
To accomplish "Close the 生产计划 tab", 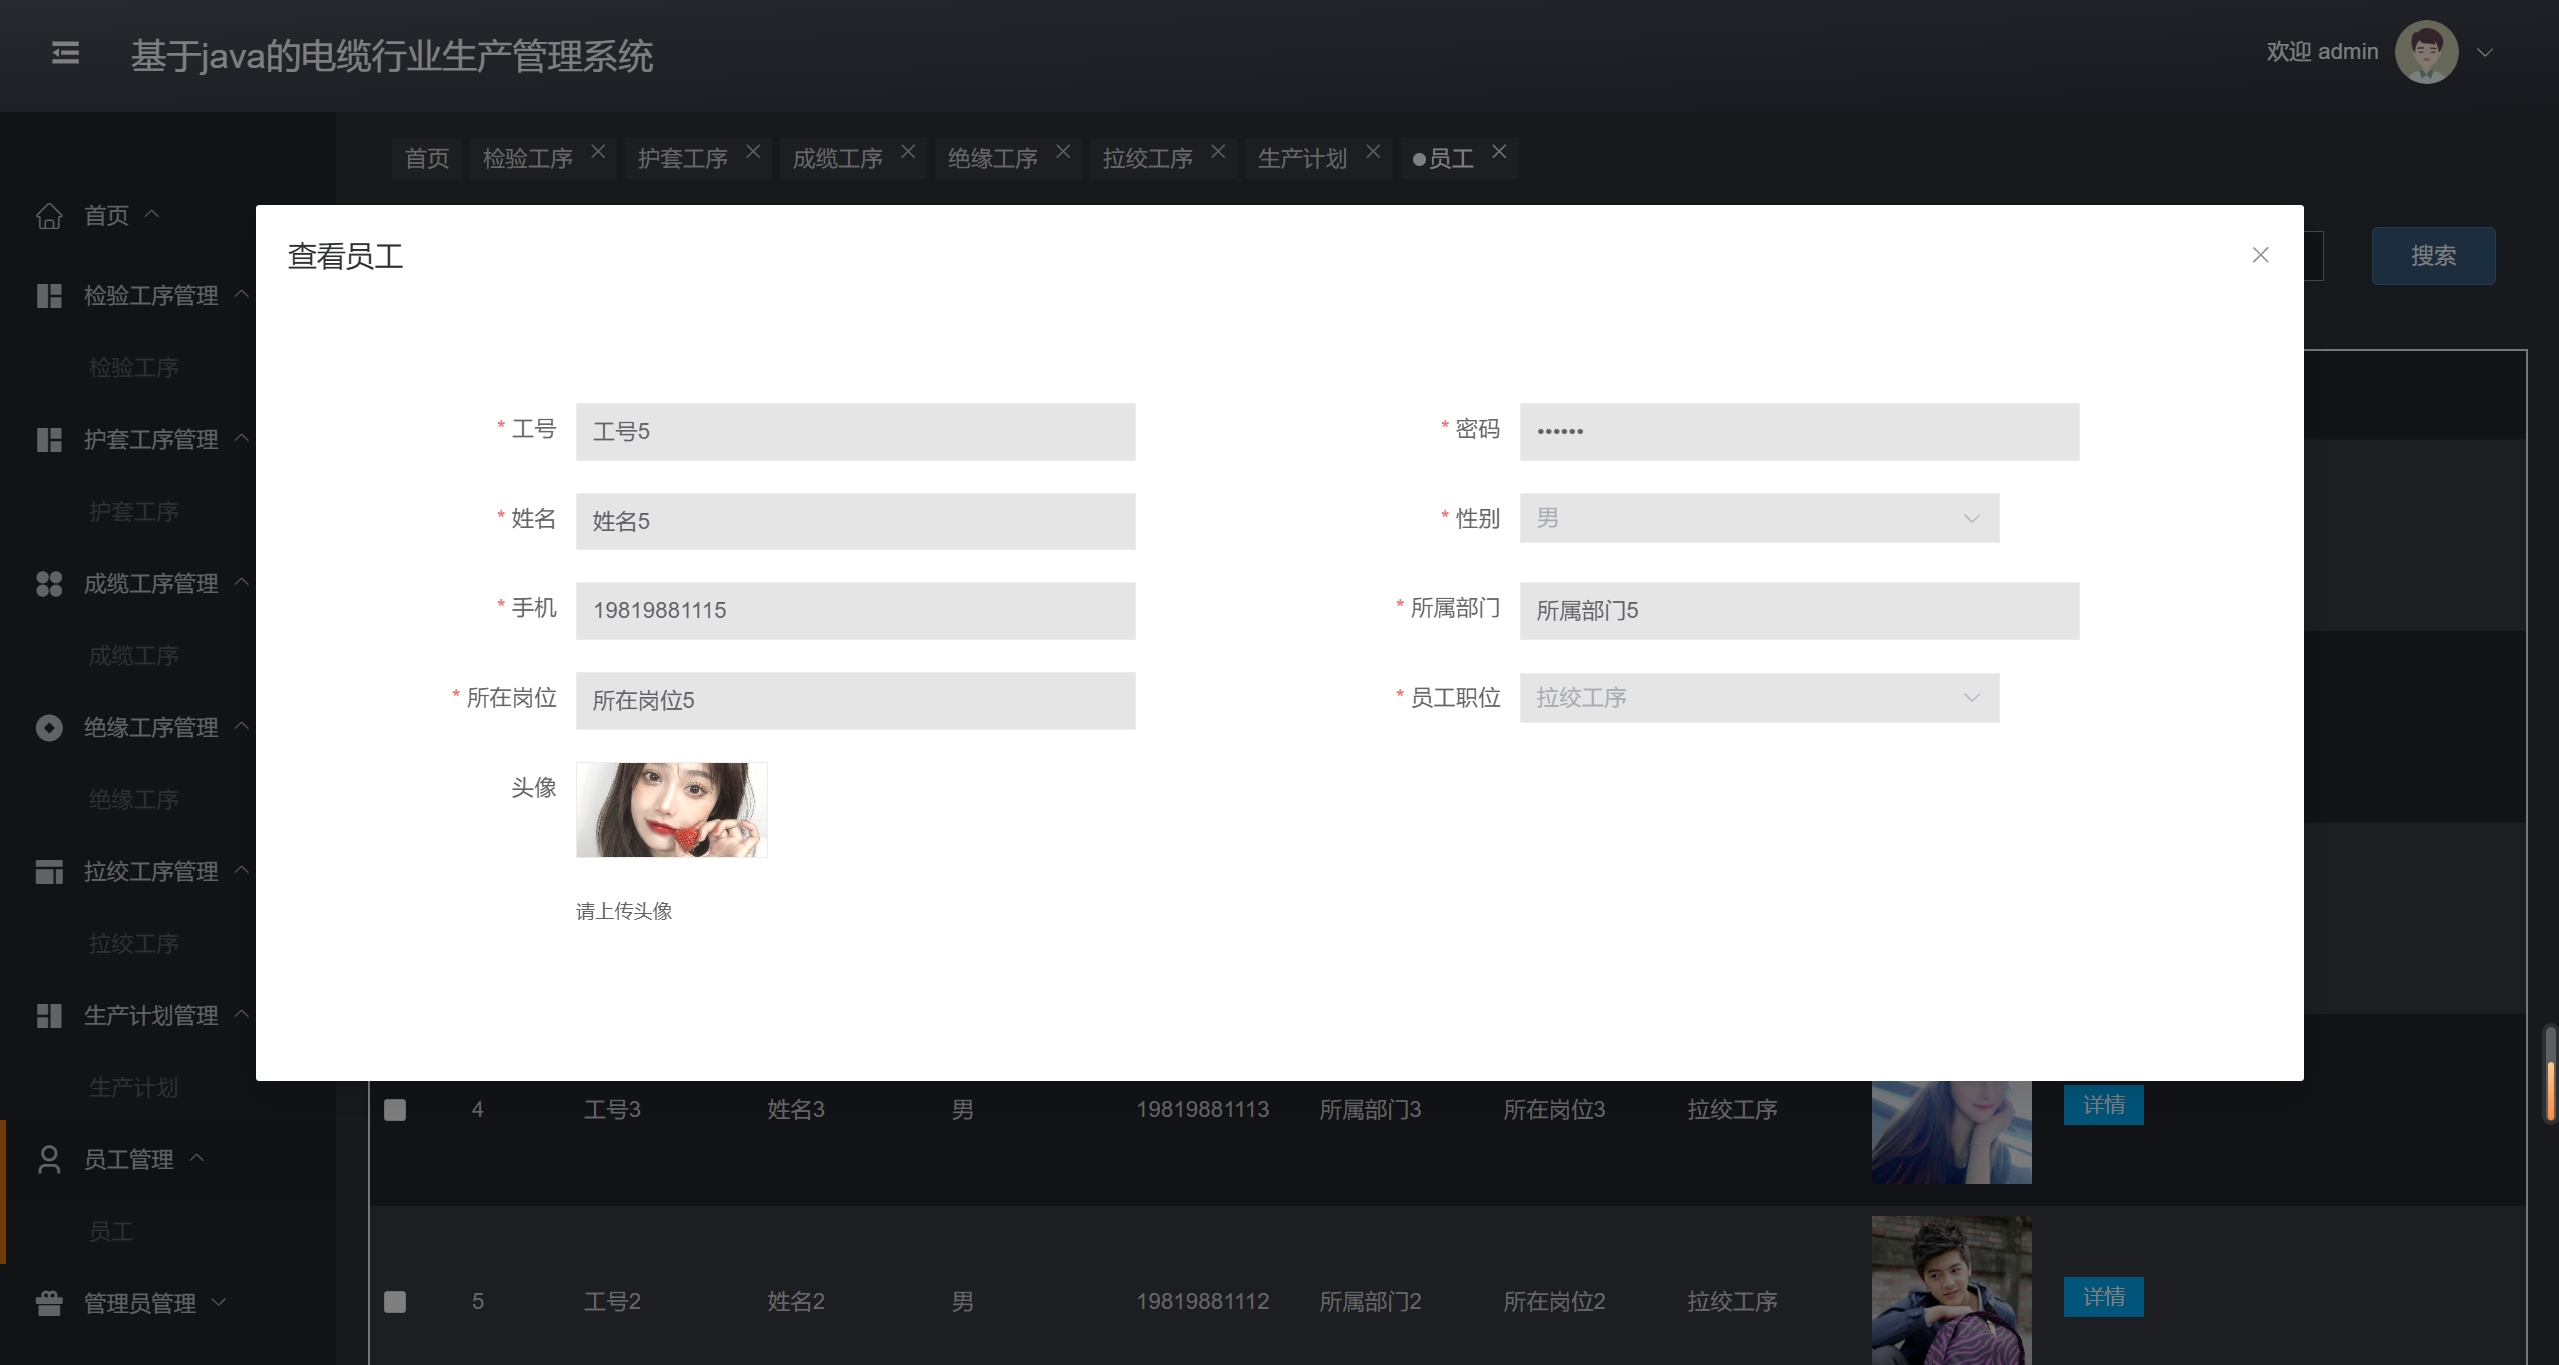I will coord(1373,151).
